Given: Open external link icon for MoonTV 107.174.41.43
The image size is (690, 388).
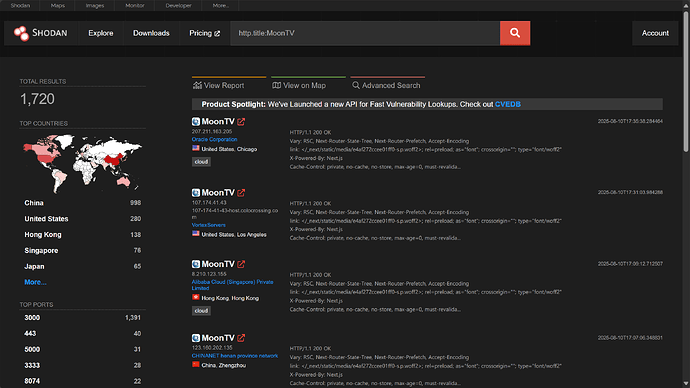Looking at the screenshot, I should (x=241, y=193).
